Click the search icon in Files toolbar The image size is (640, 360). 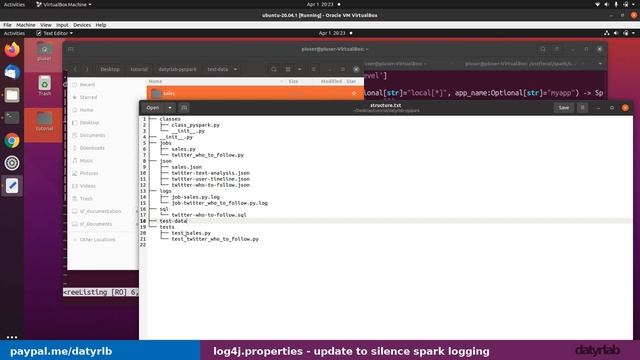274,69
